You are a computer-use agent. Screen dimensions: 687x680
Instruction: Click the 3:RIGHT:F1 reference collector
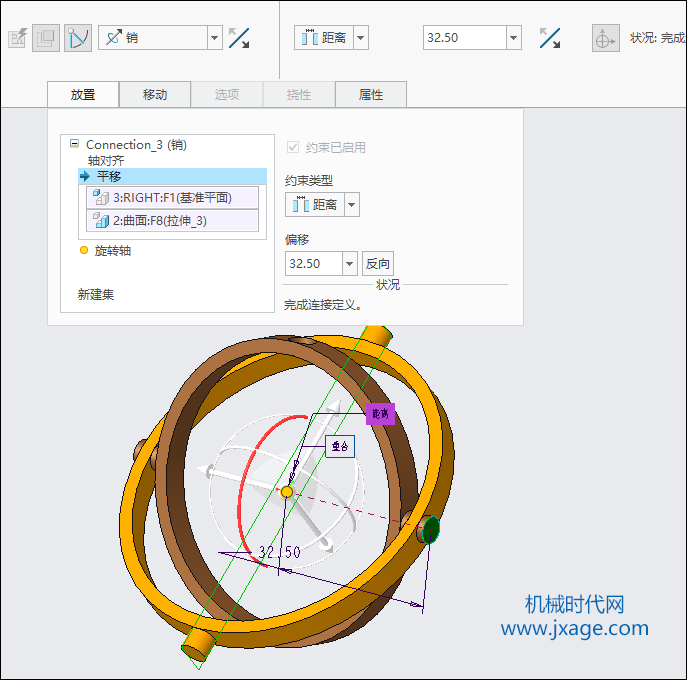coord(173,198)
